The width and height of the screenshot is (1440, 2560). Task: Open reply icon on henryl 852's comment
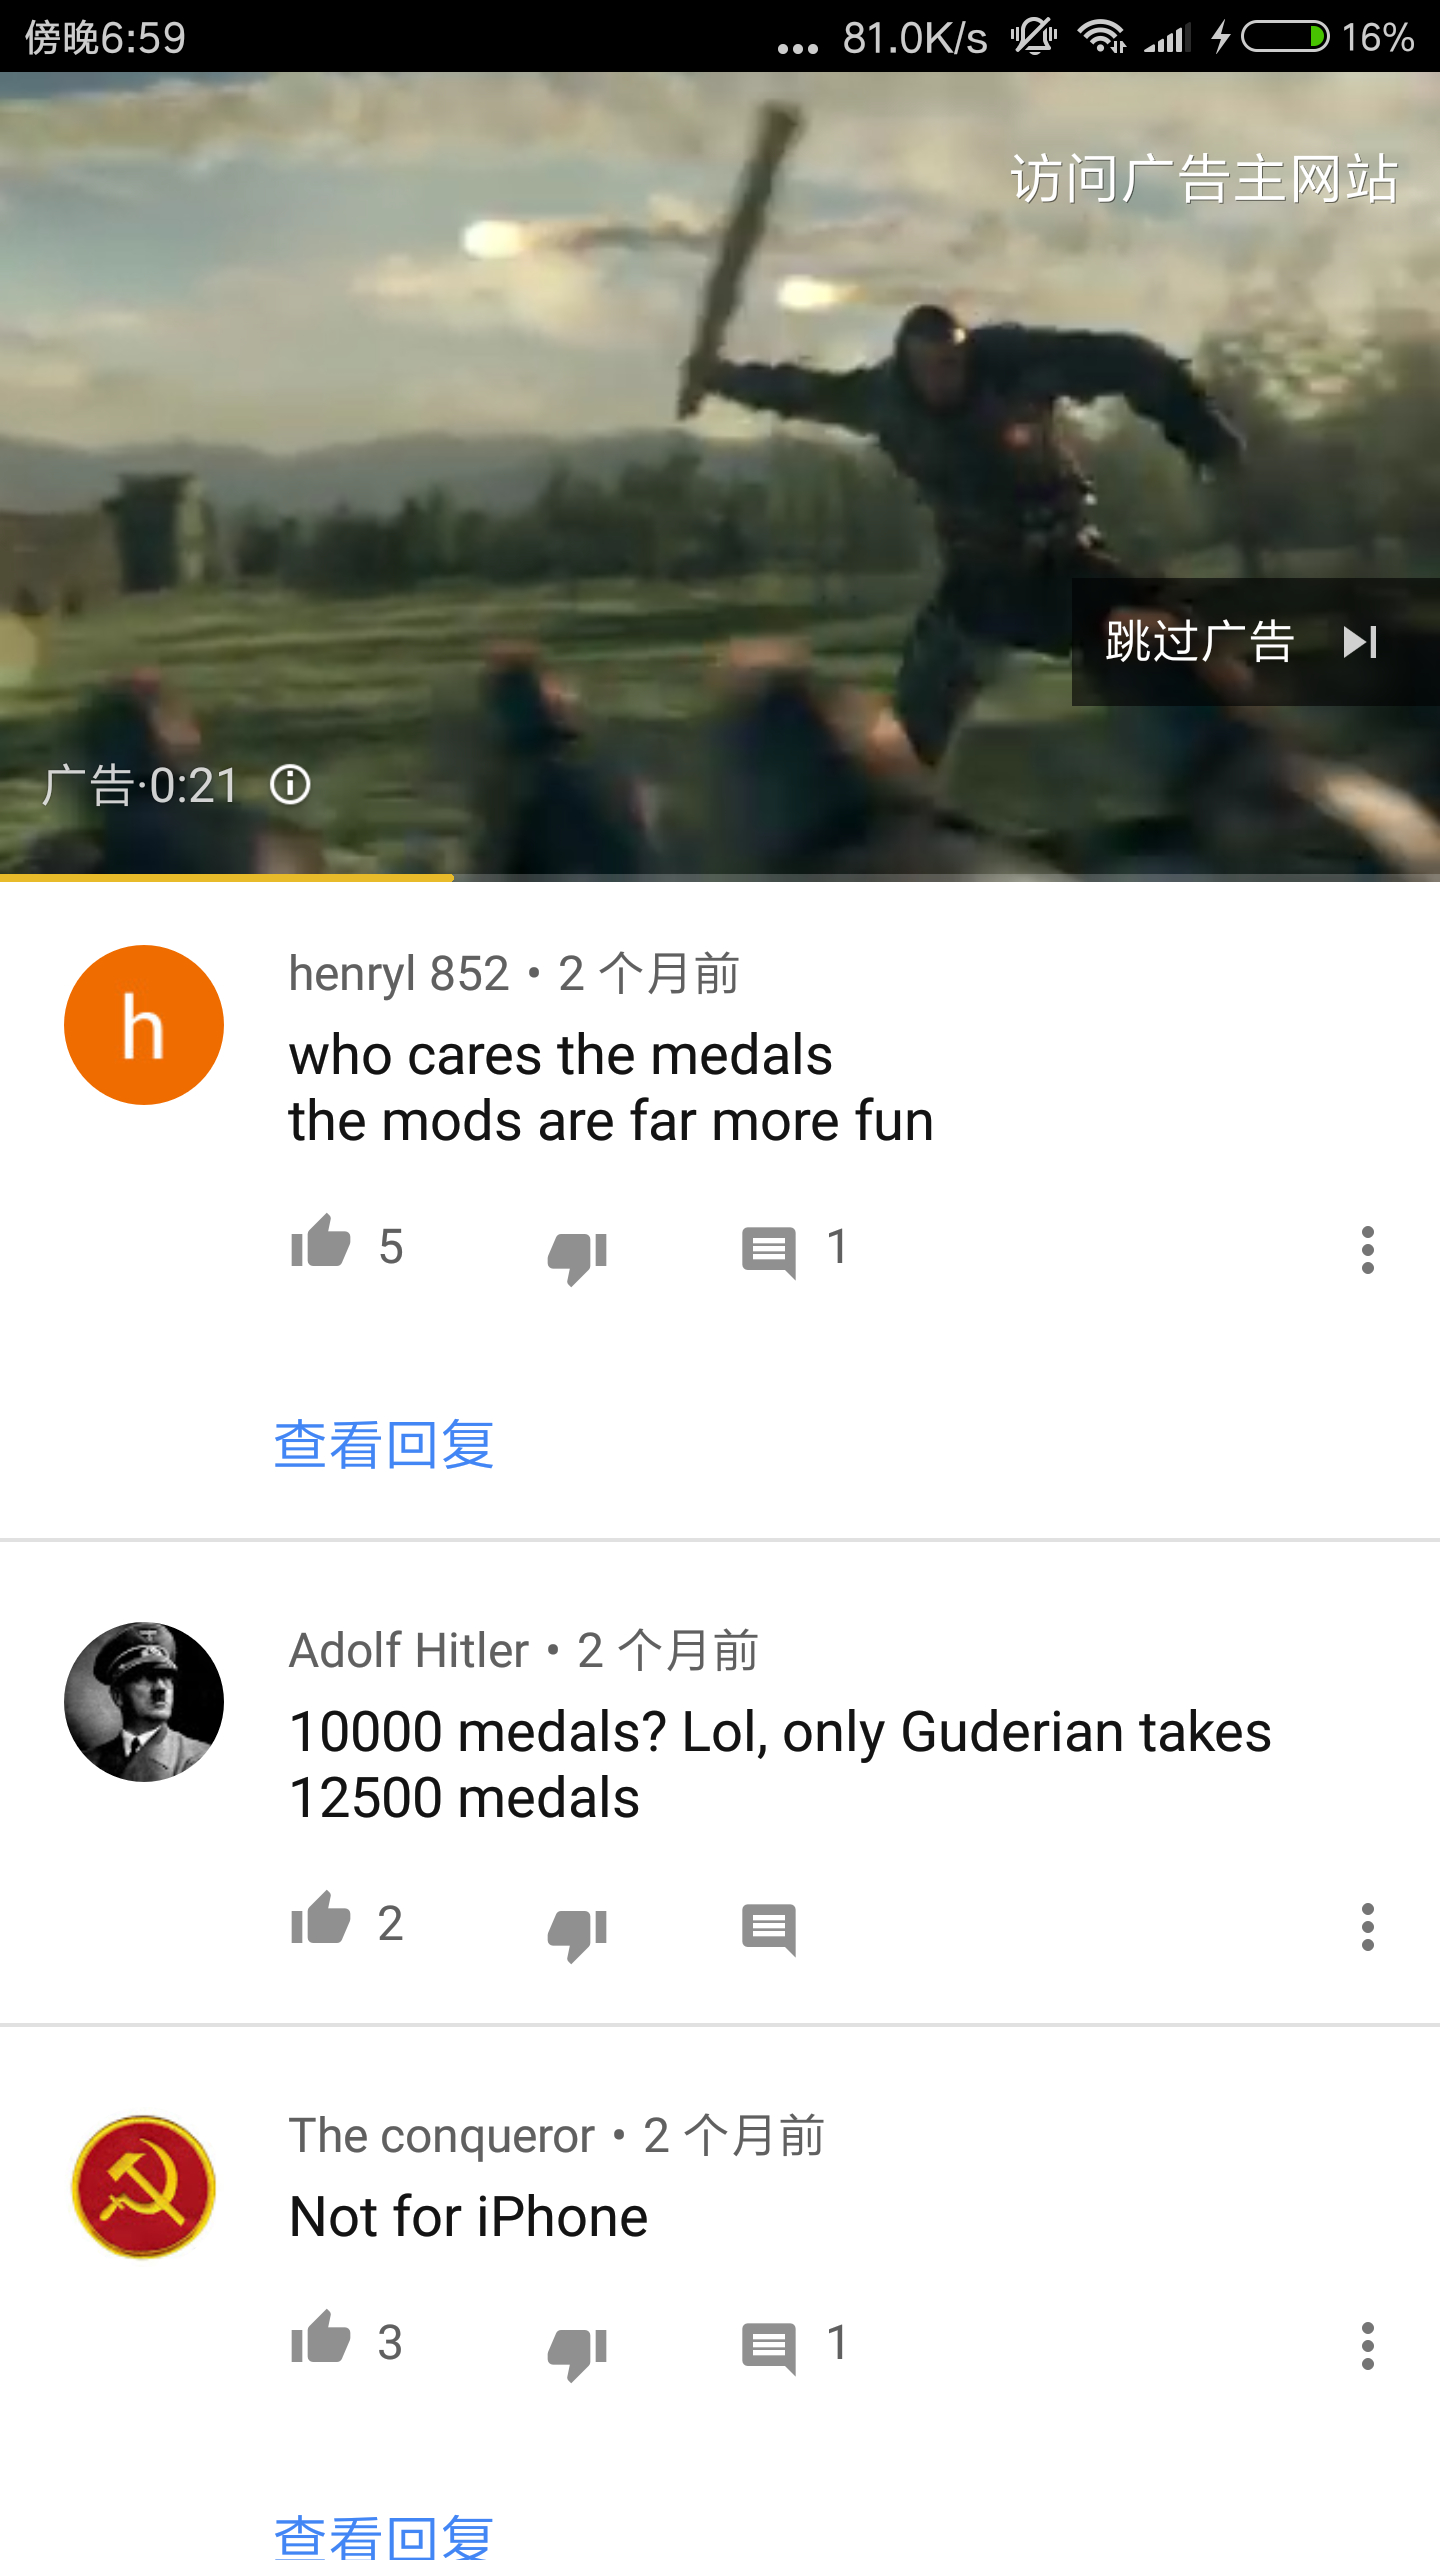coord(769,1252)
